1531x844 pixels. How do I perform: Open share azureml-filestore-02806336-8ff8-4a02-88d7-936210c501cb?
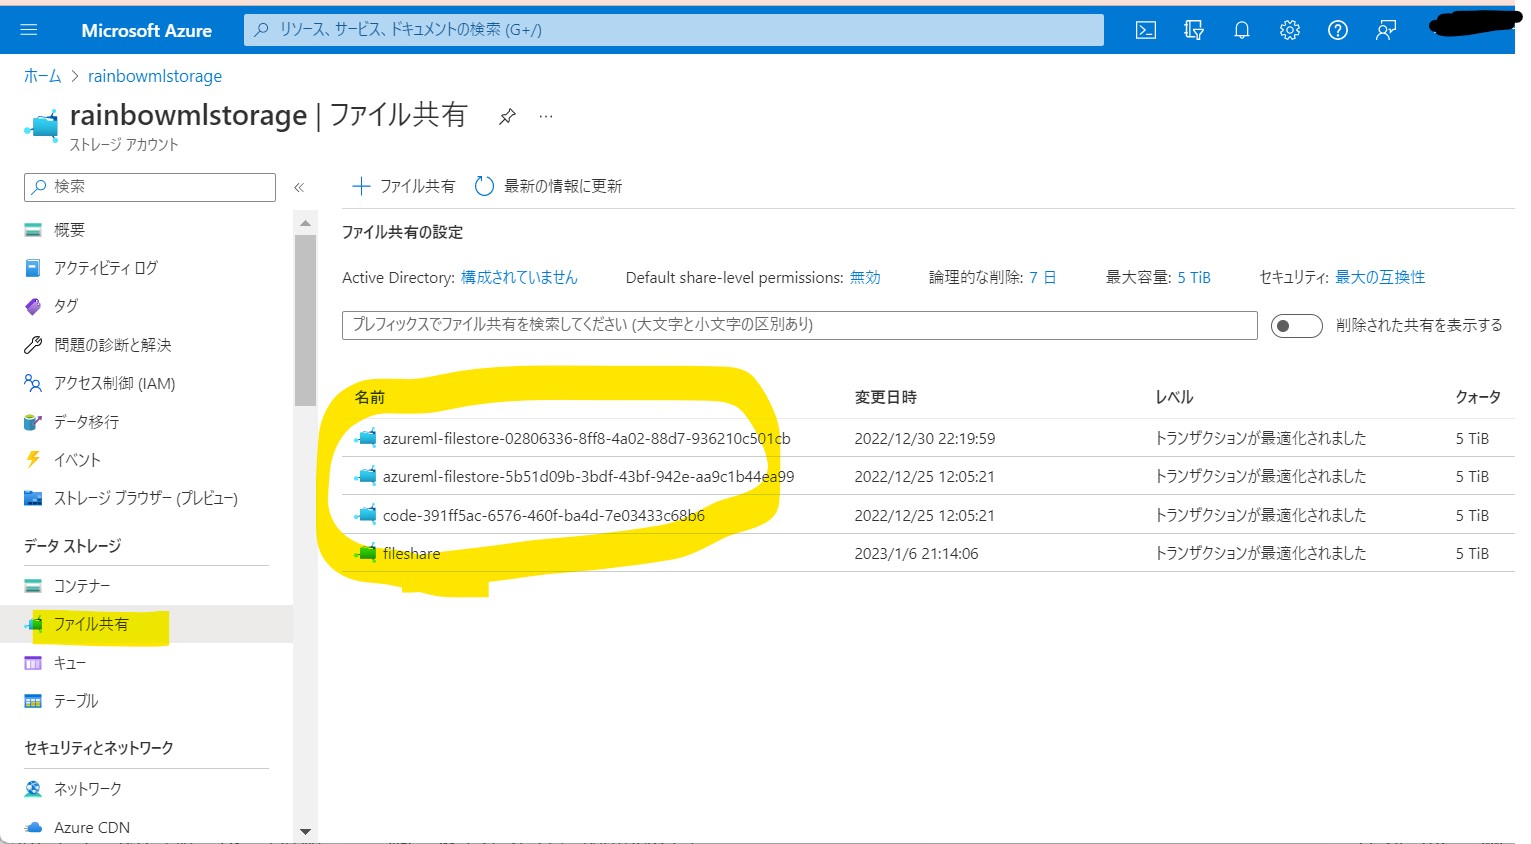(x=586, y=438)
